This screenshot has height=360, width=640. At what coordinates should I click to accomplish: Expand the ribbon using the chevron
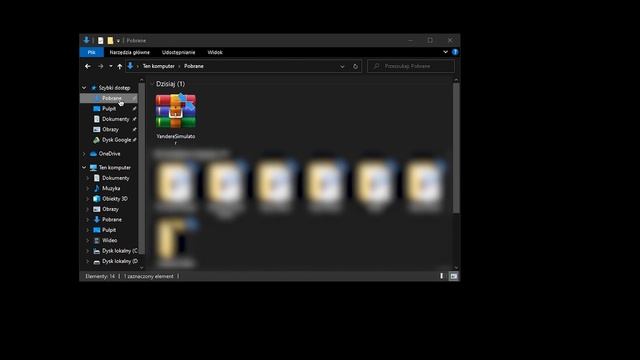[x=445, y=52]
